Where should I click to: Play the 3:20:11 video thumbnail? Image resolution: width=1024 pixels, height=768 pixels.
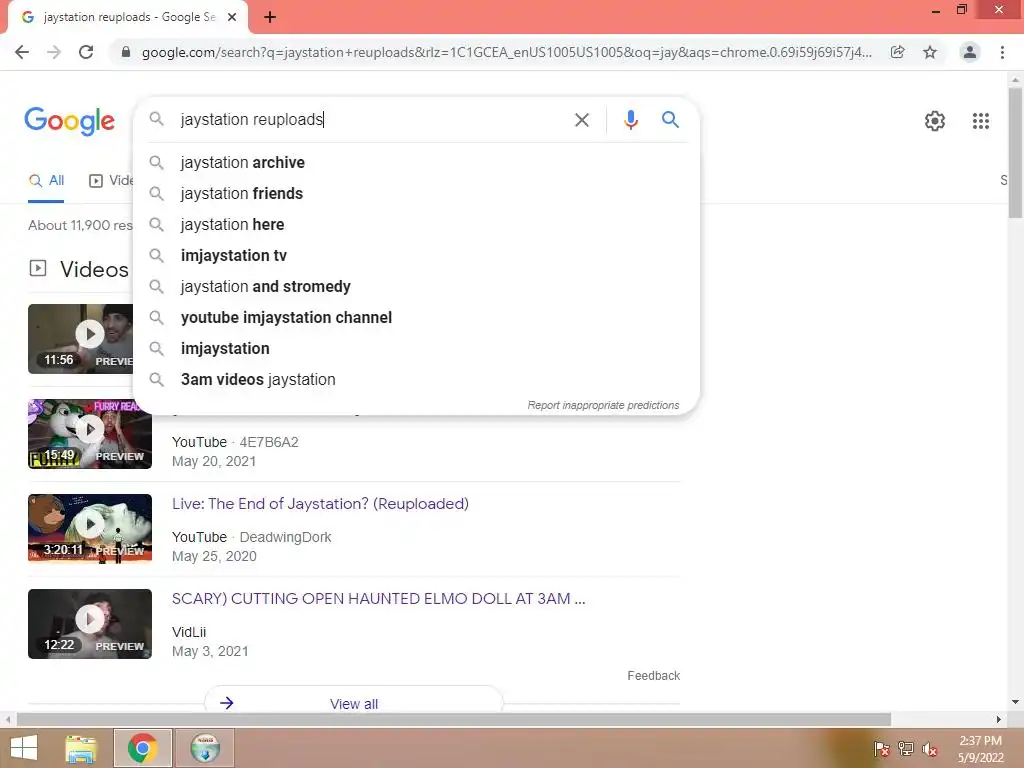click(90, 528)
